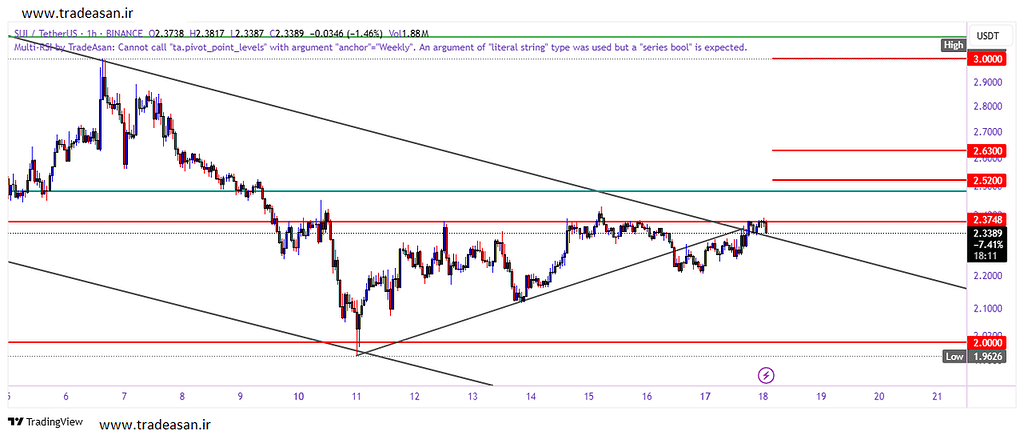Click the purple lightning event icon

766,375
